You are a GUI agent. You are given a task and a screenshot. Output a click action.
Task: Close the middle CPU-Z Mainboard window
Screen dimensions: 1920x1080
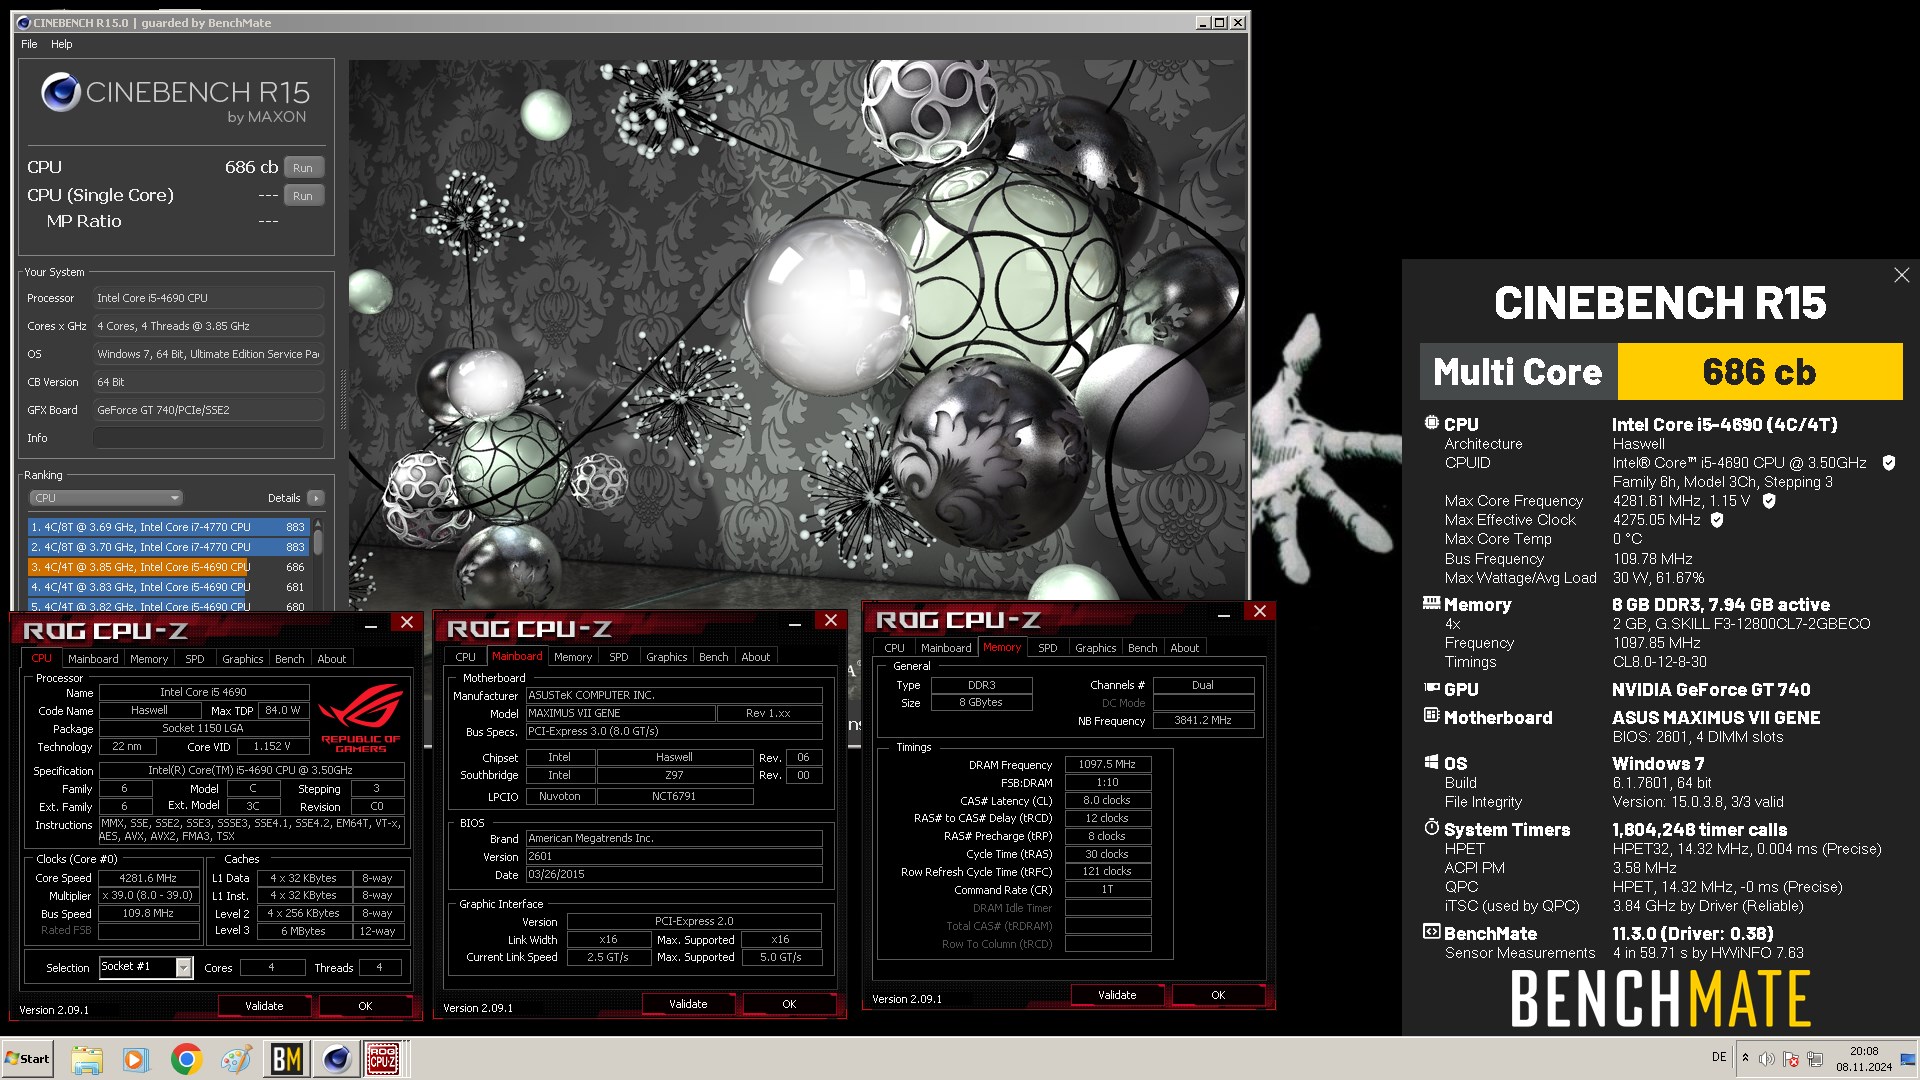tap(830, 621)
